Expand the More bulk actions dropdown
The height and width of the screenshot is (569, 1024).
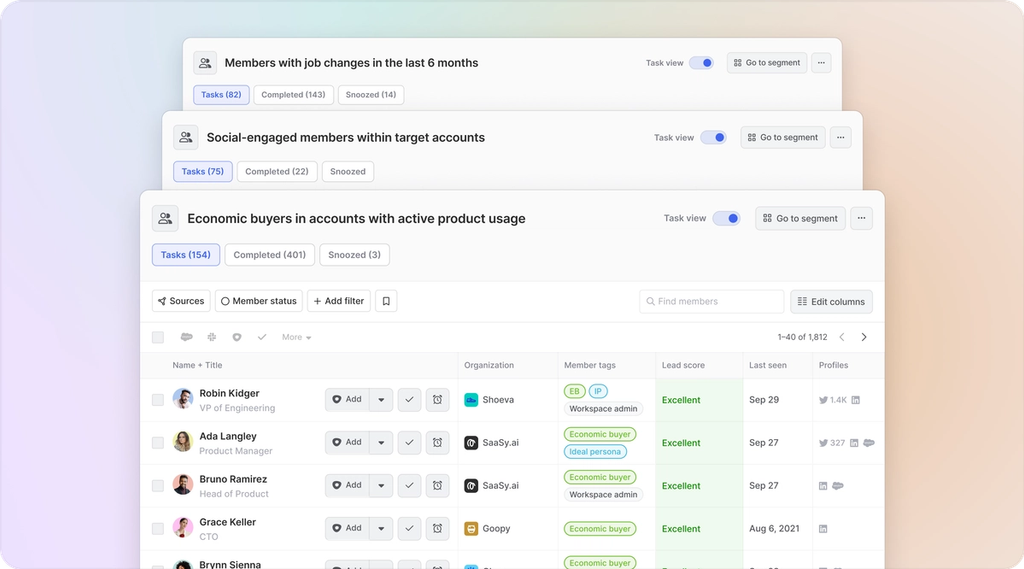coord(296,337)
